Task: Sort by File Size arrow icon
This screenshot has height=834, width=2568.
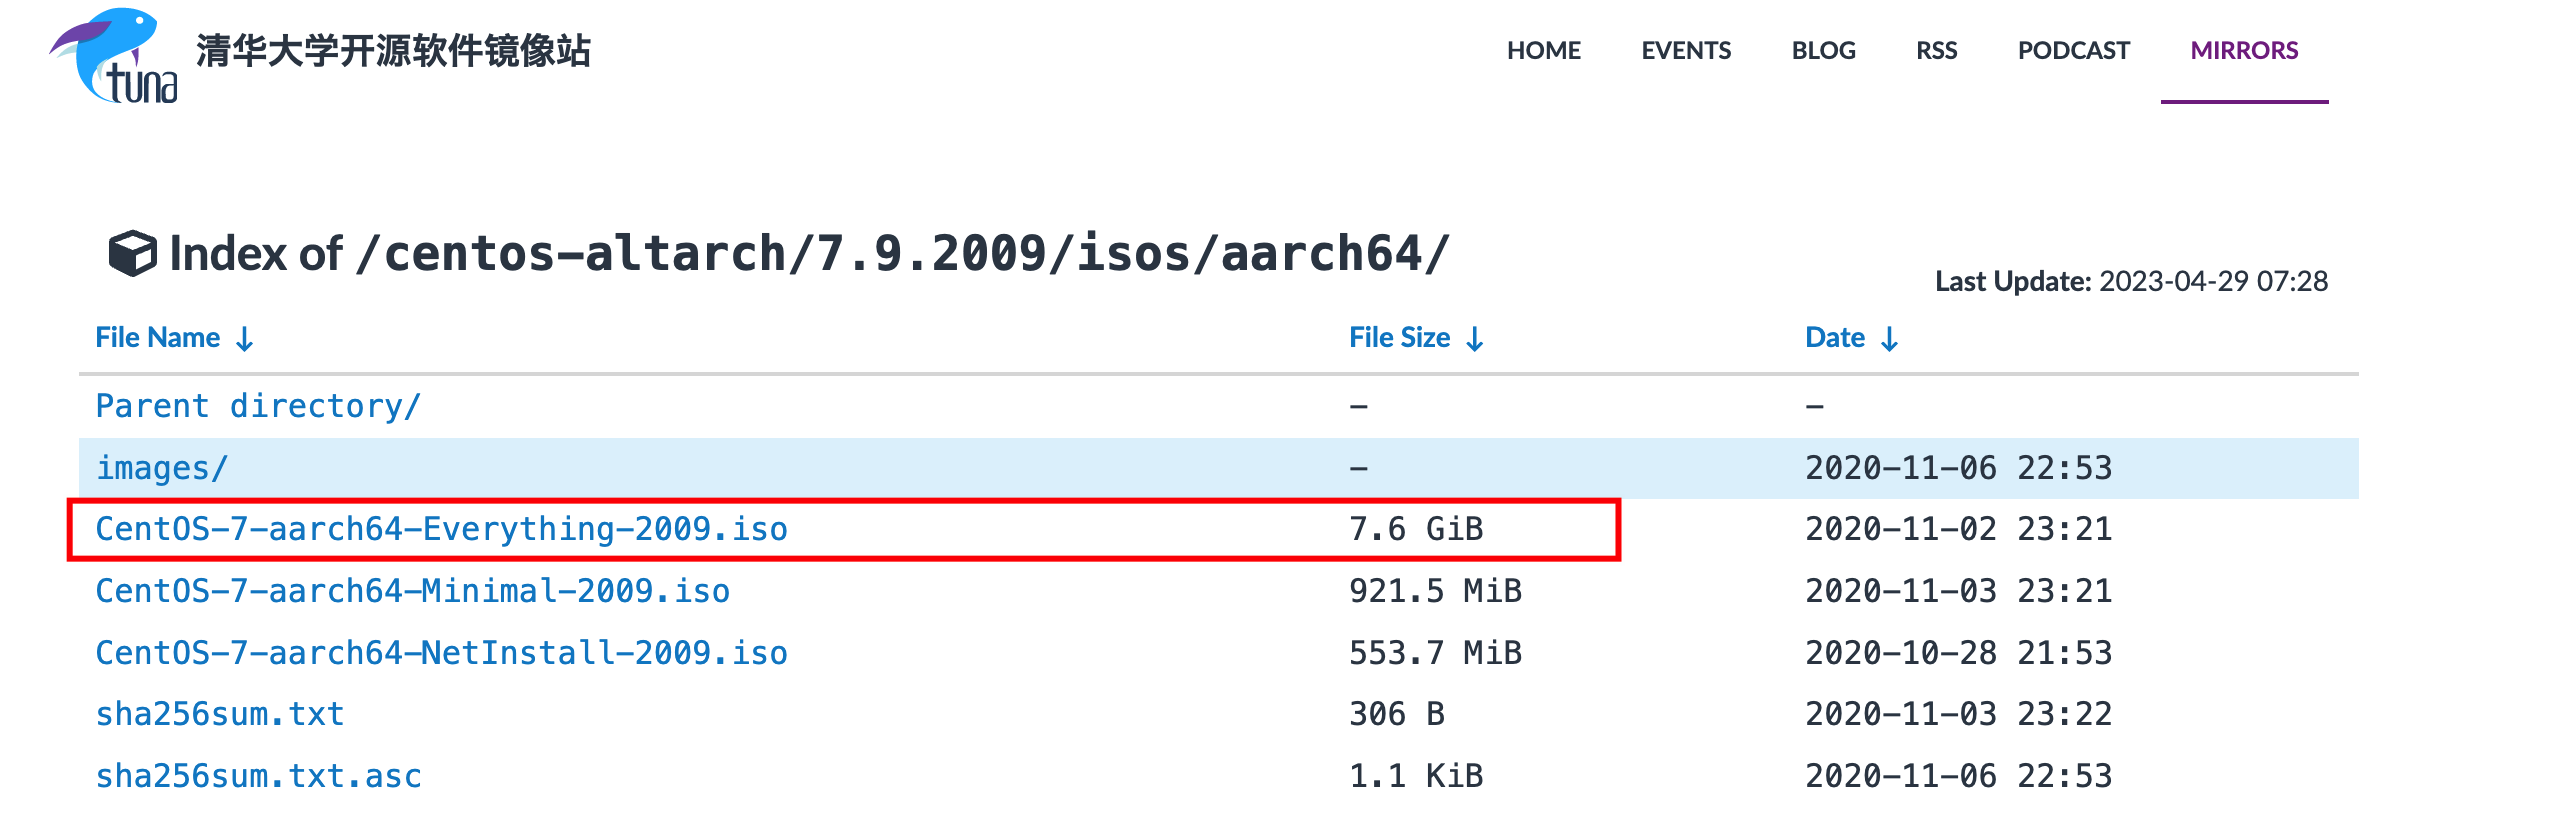Action: [x=1474, y=339]
